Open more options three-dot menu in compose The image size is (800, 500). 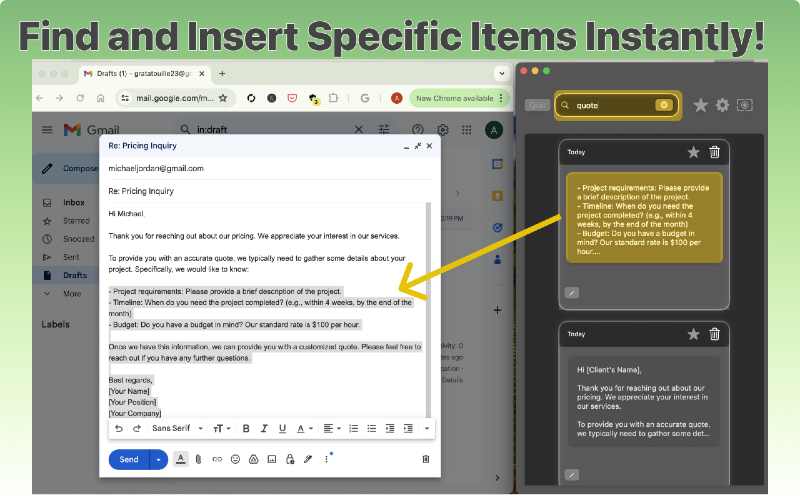pyautogui.click(x=327, y=459)
